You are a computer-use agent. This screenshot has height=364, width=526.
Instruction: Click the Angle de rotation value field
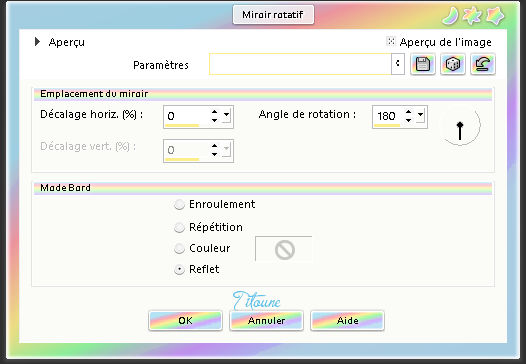387,116
